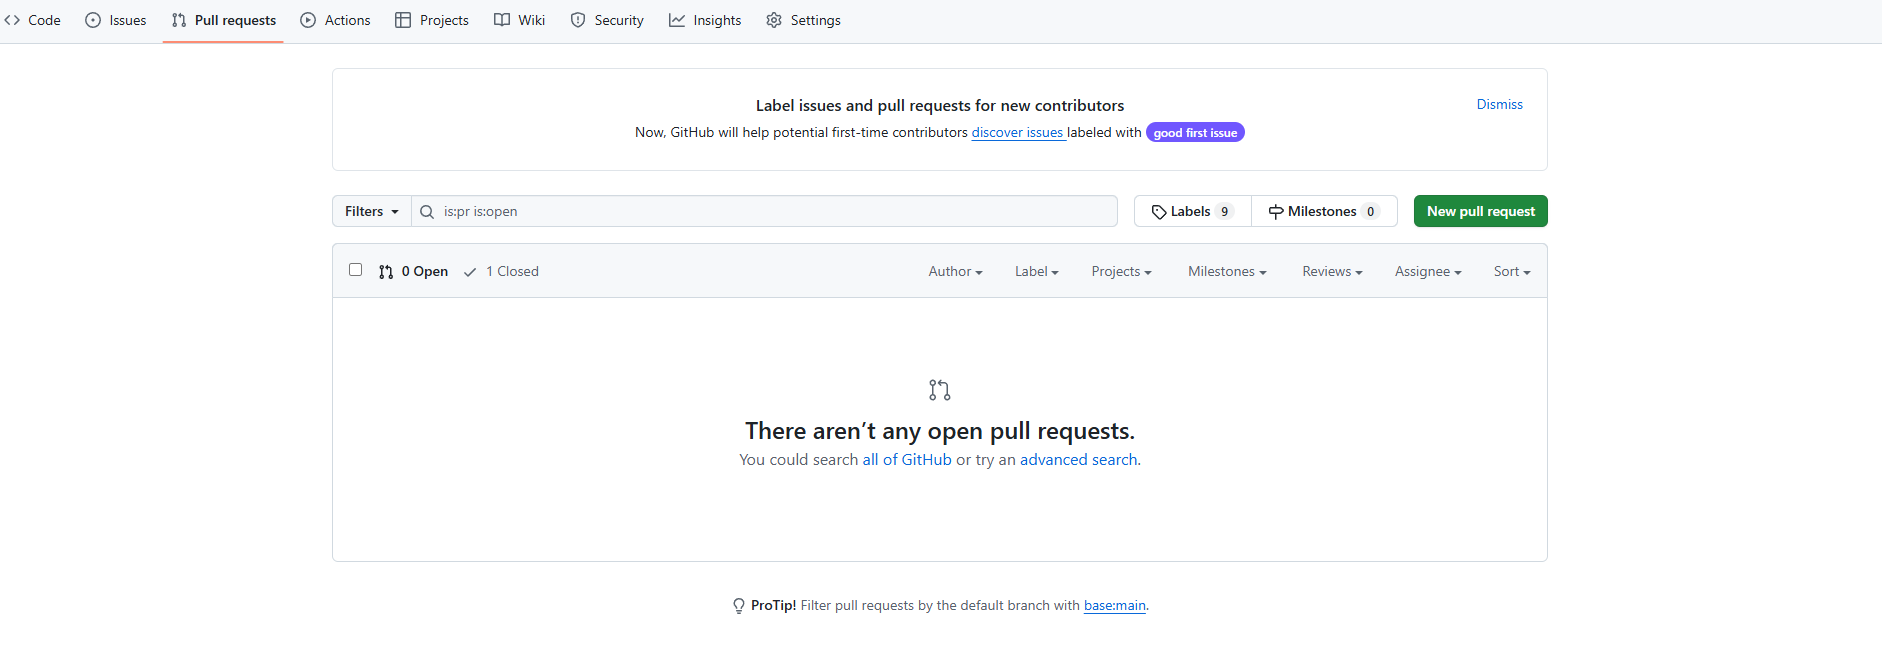Open repository Settings tab

coord(804,20)
